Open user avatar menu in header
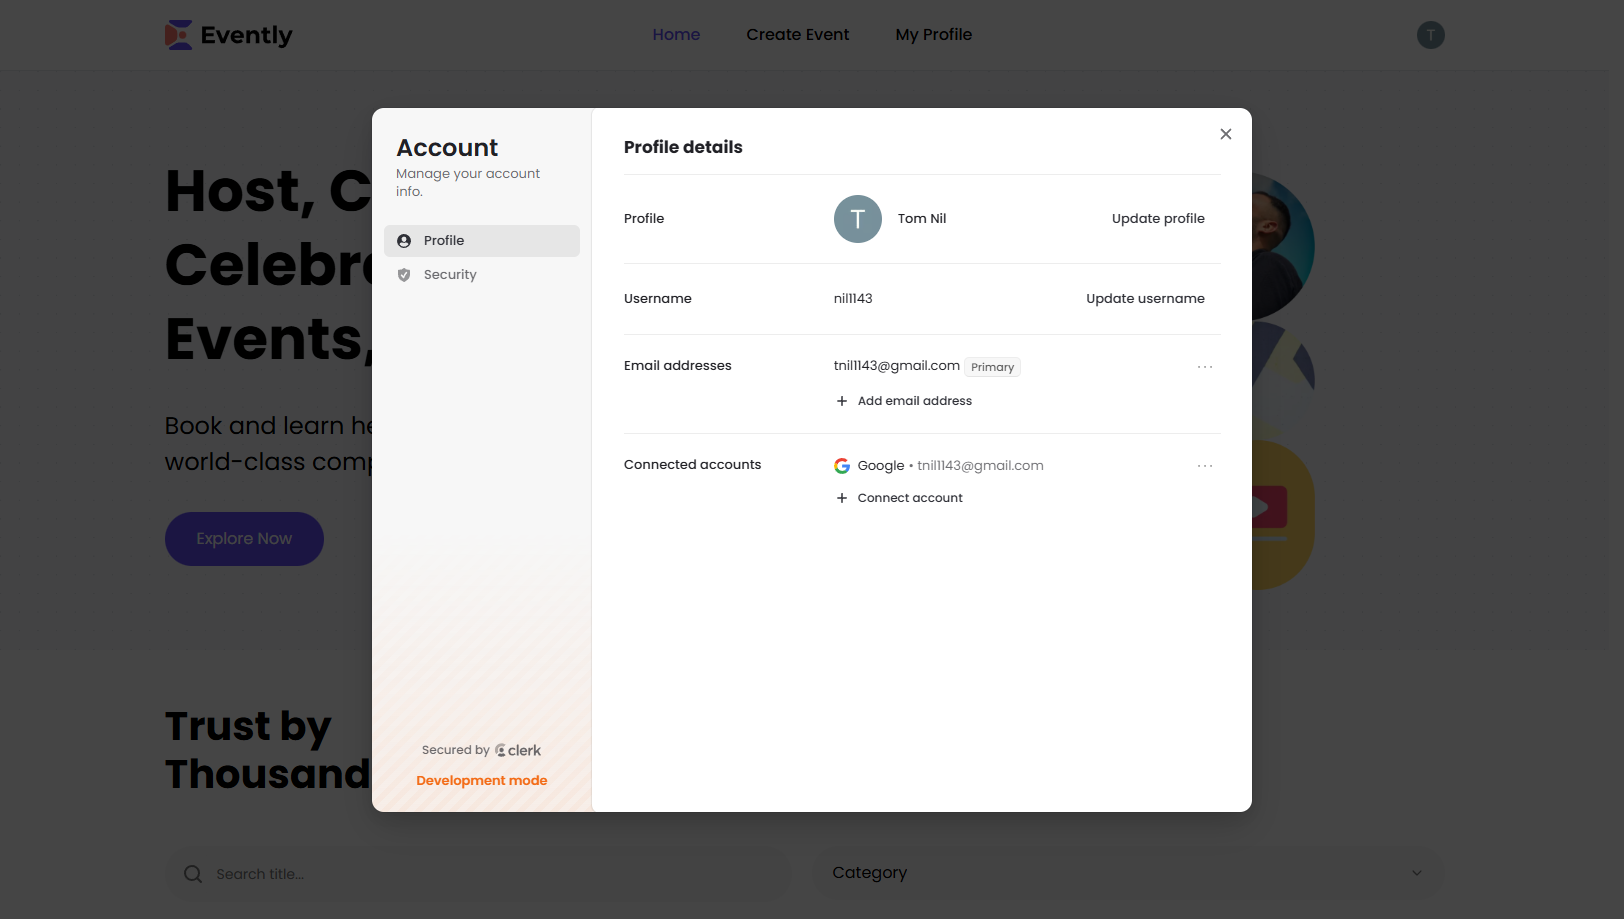The image size is (1624, 919). 1430,35
